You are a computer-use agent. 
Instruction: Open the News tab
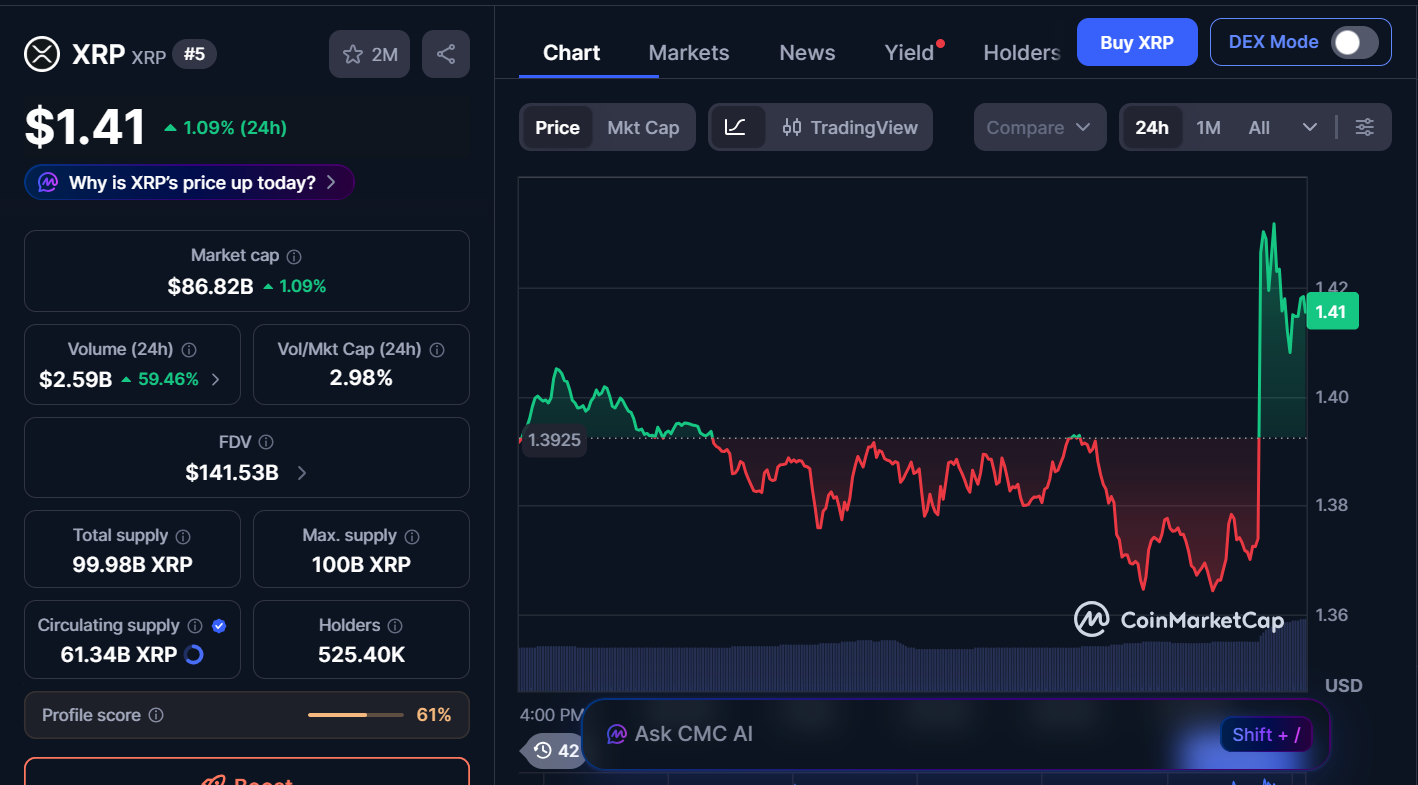pos(806,52)
